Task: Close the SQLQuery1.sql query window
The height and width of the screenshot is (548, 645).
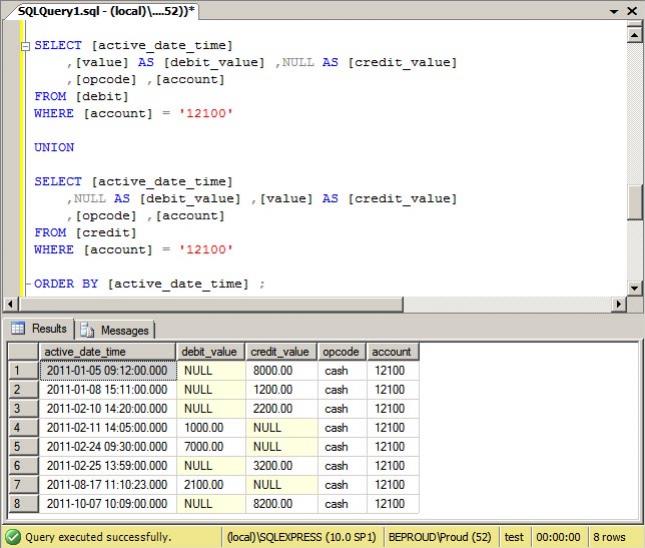Action: (633, 10)
